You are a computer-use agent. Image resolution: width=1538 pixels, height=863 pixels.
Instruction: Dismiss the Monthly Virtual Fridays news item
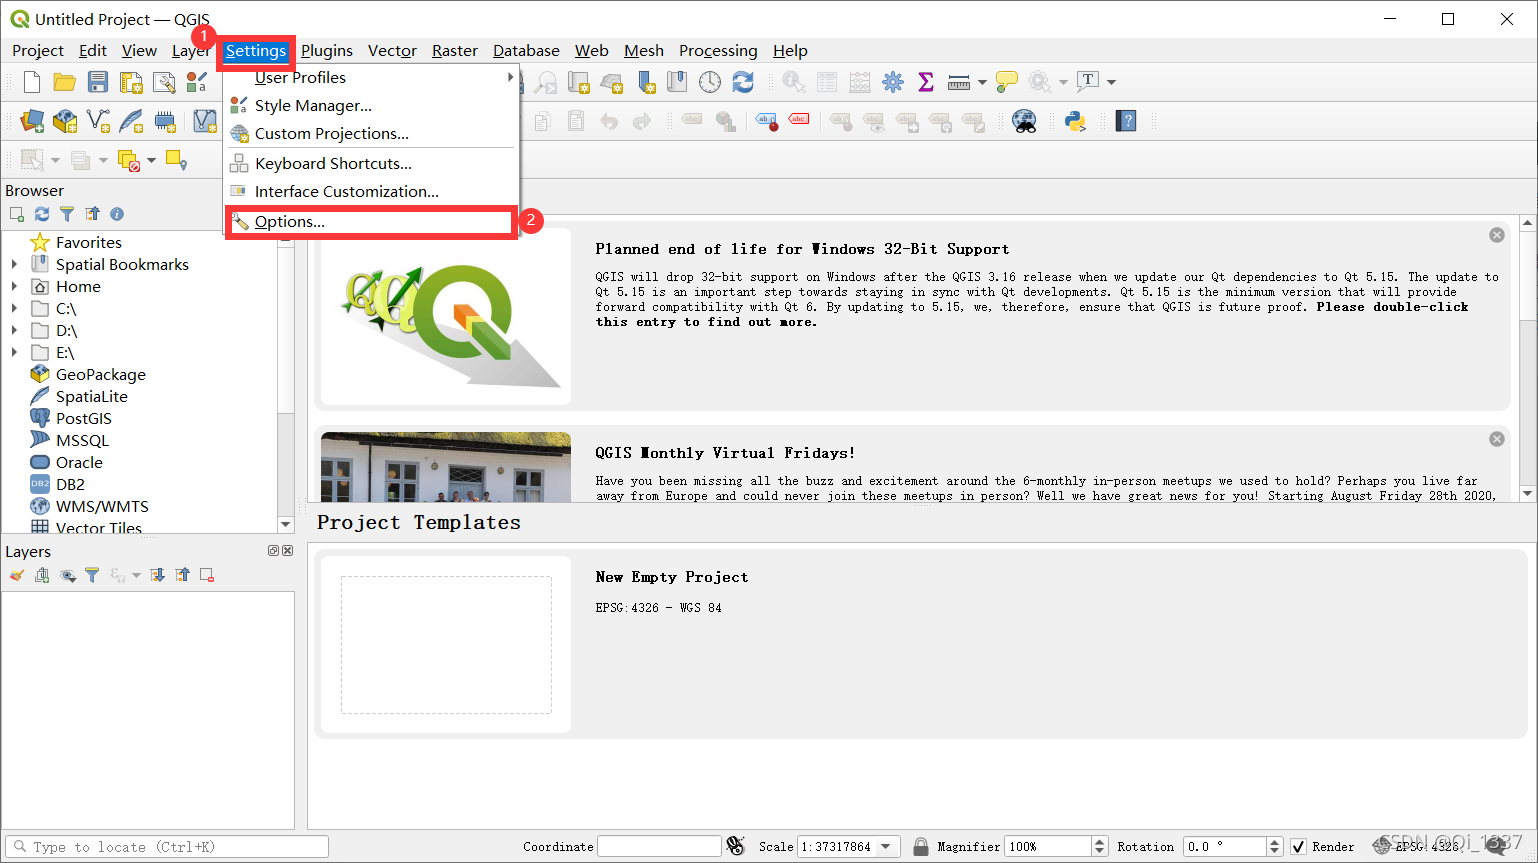click(1497, 439)
